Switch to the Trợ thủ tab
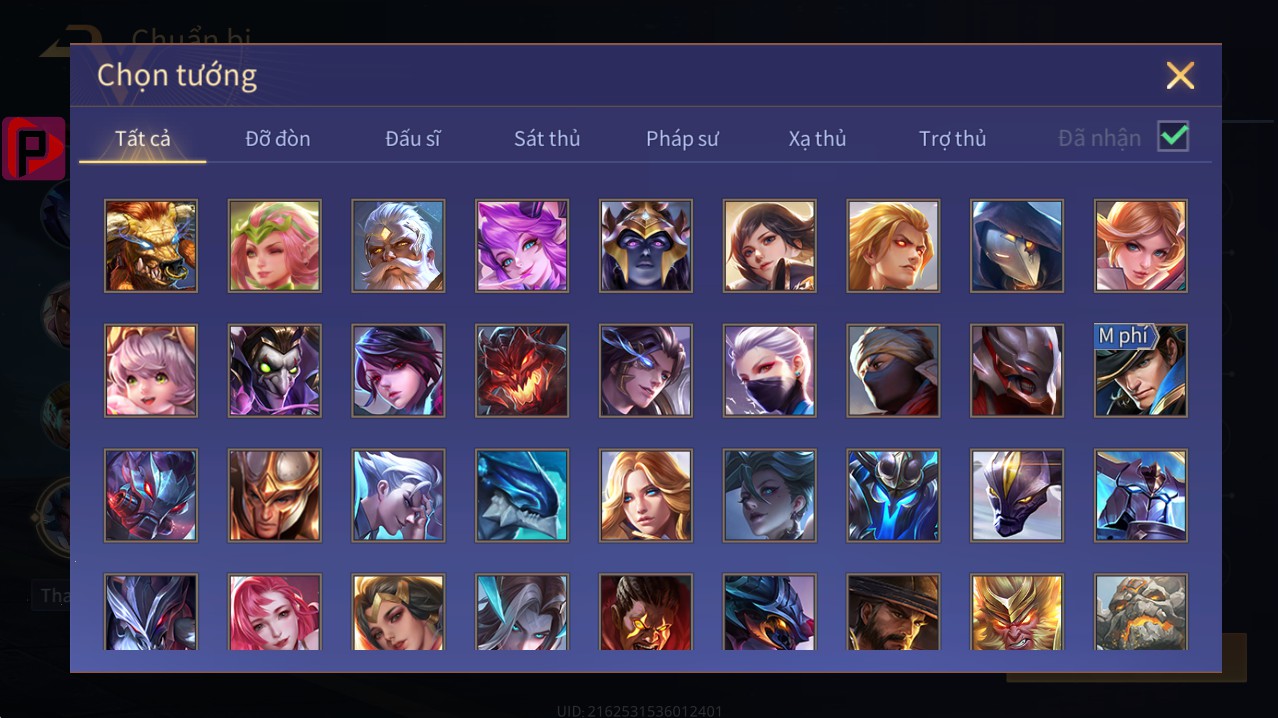1278x718 pixels. coord(952,138)
